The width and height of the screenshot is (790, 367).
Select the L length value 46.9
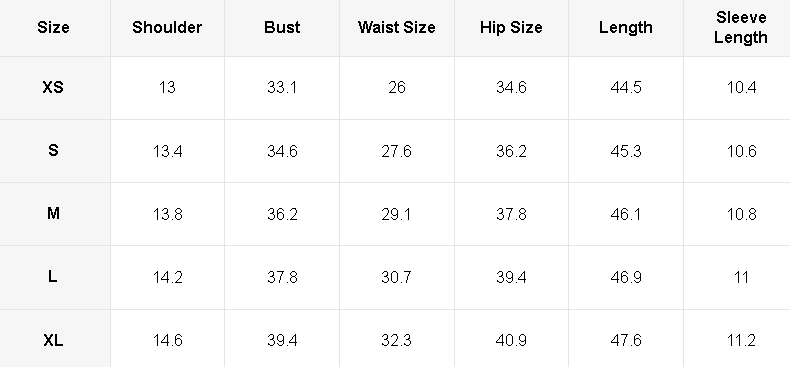(x=626, y=277)
